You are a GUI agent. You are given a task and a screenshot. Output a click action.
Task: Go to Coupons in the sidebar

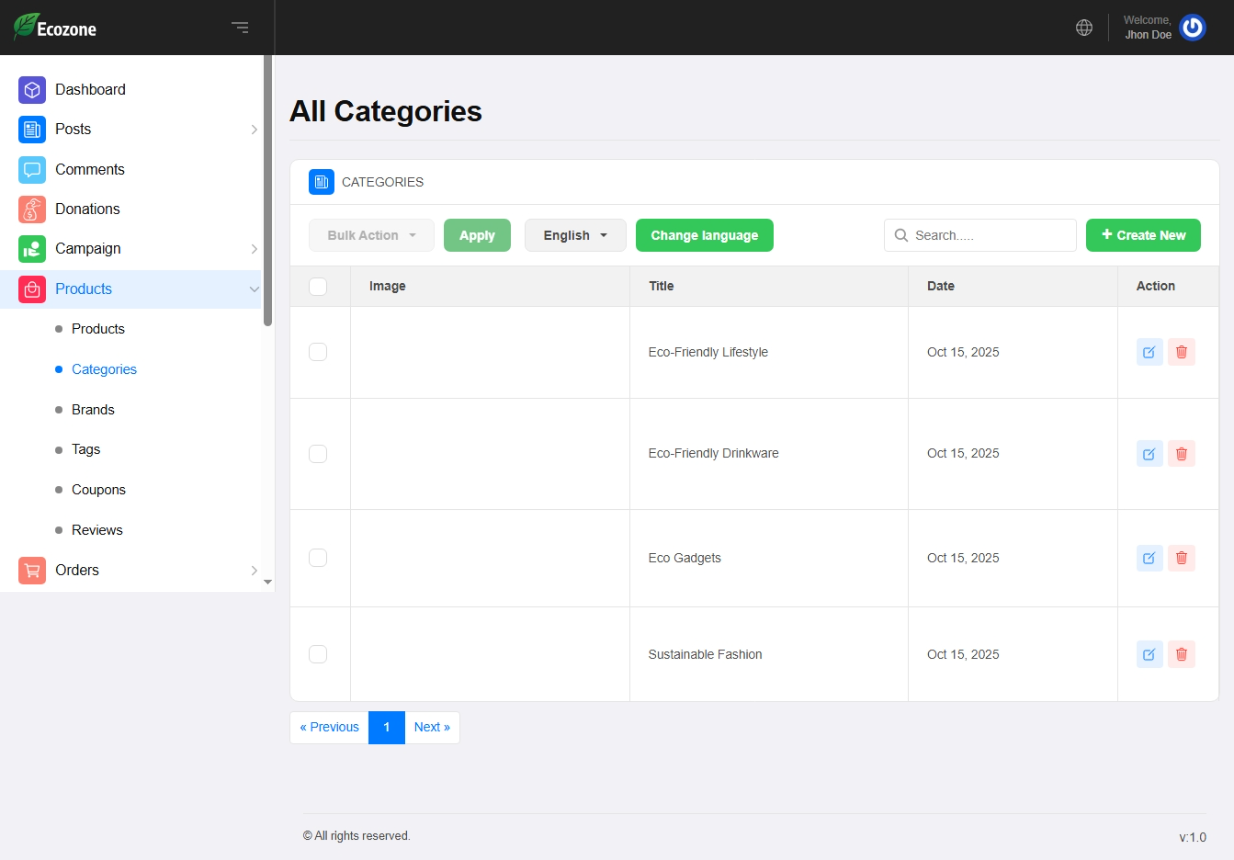click(98, 490)
